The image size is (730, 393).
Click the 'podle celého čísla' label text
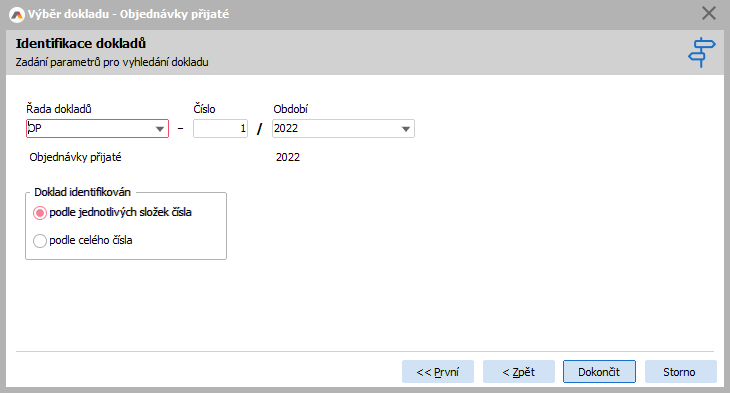pyautogui.click(x=91, y=240)
